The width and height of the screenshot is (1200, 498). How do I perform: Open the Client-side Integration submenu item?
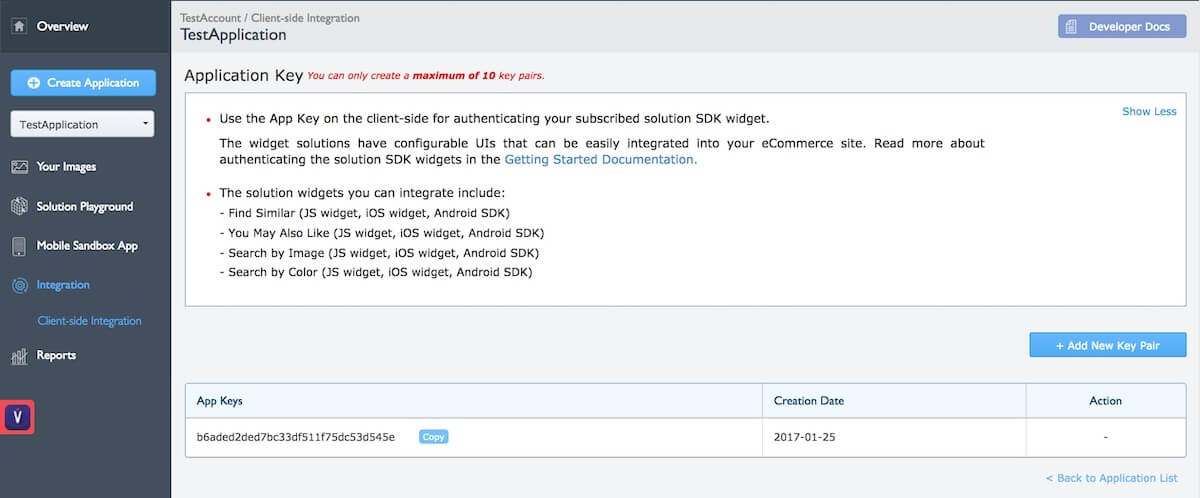click(89, 321)
